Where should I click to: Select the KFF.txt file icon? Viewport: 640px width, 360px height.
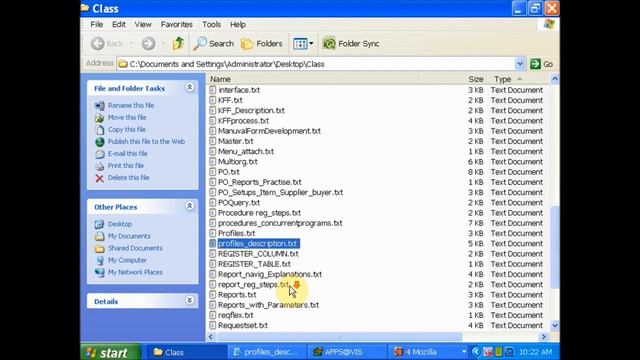pyautogui.click(x=213, y=100)
